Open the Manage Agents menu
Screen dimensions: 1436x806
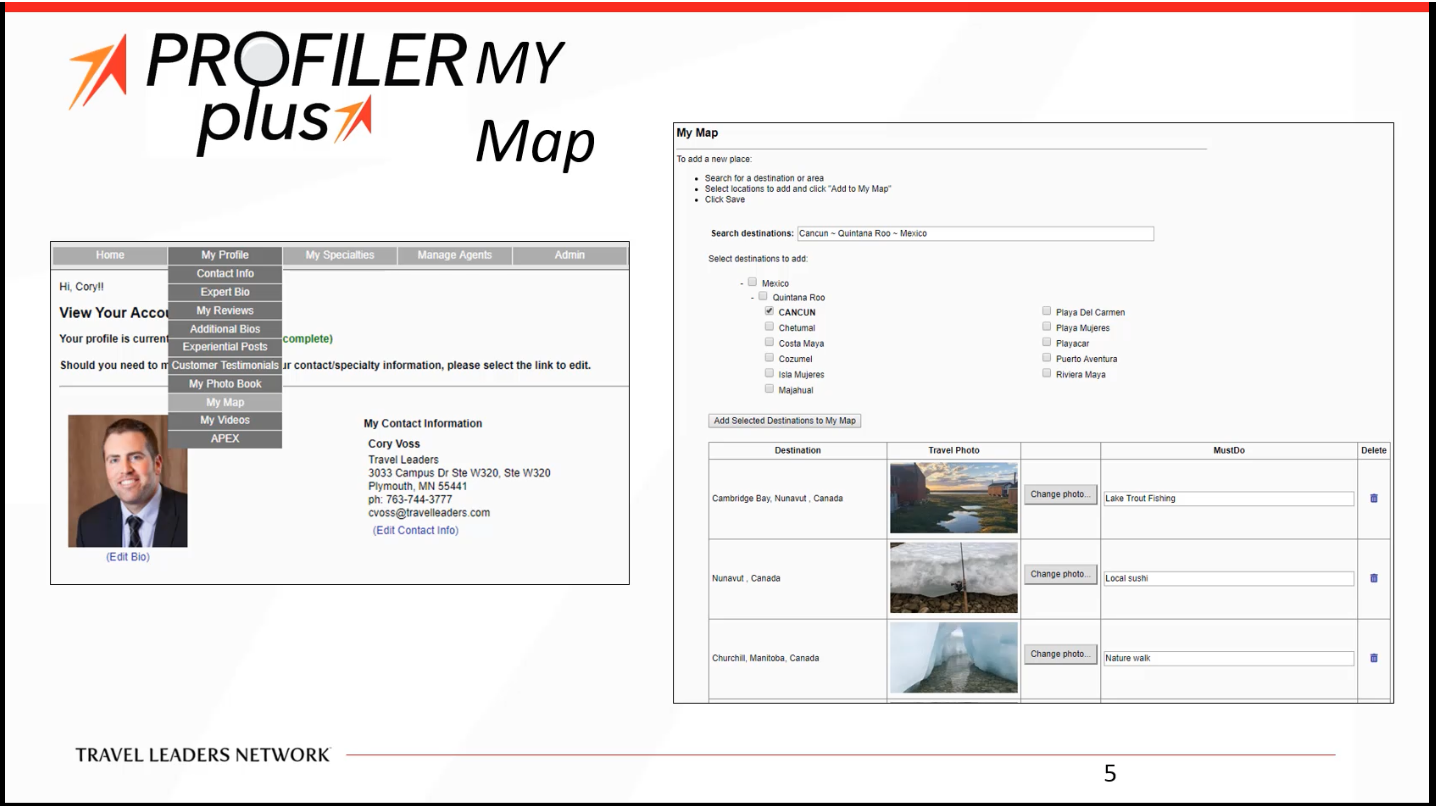pyautogui.click(x=455, y=255)
